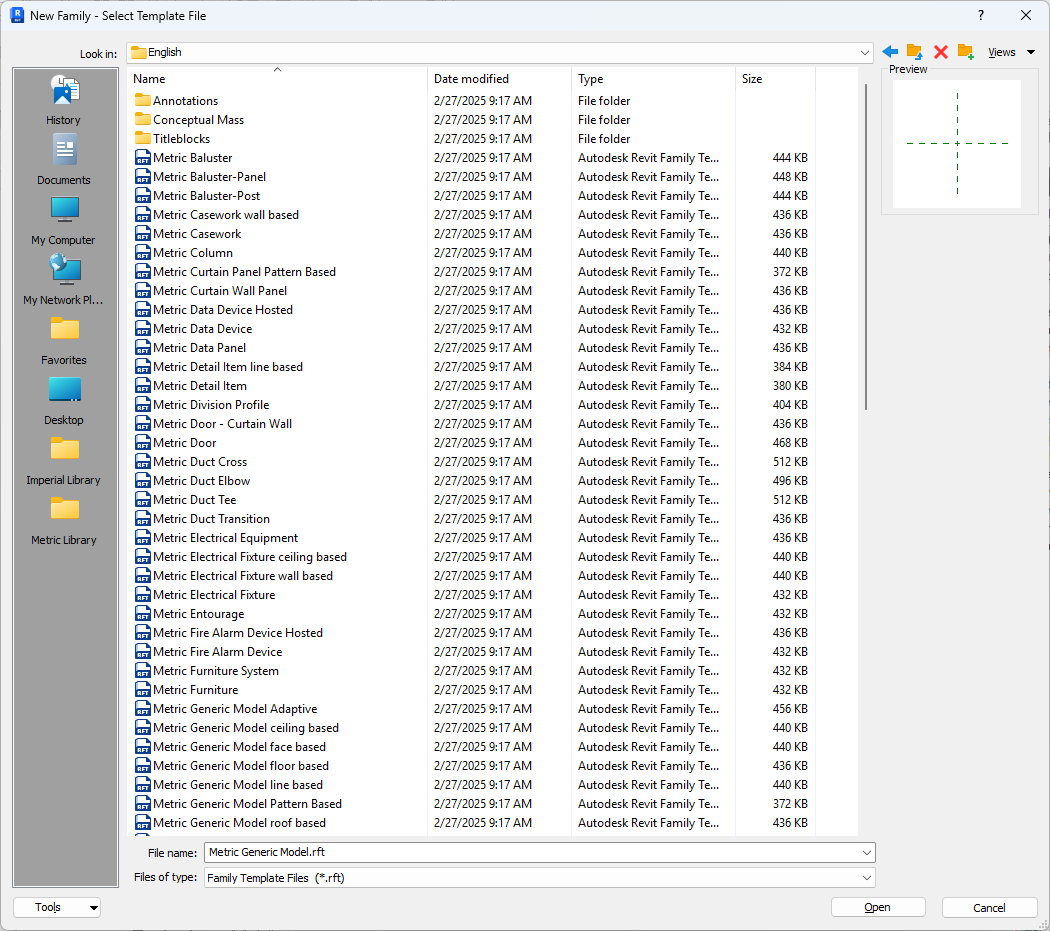Expand the File name dropdown arrow
The width and height of the screenshot is (1050, 931).
[867, 853]
